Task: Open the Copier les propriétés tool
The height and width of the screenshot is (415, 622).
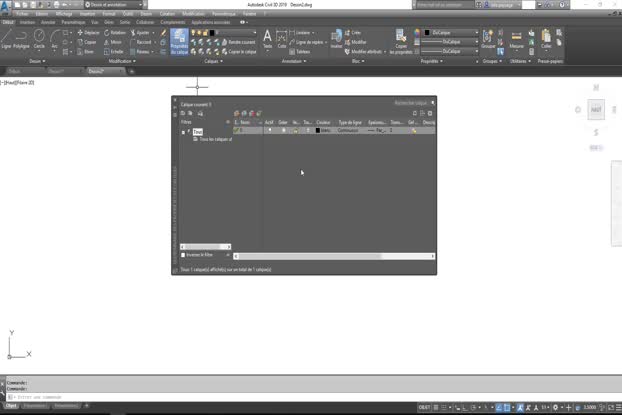Action: click(x=401, y=41)
